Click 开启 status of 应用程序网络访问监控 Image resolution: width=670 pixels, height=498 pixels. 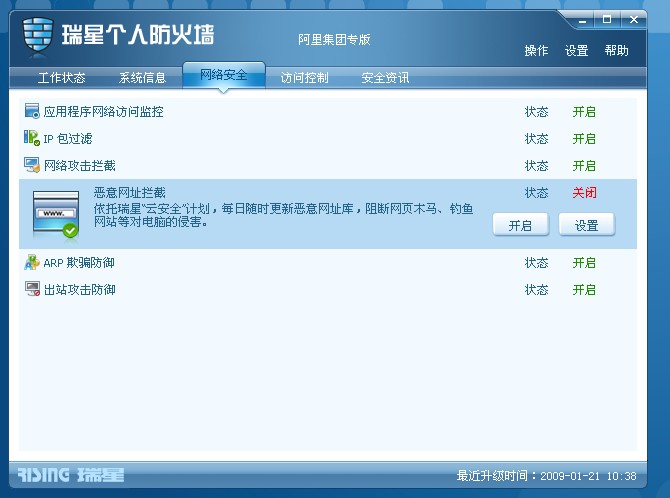[584, 112]
